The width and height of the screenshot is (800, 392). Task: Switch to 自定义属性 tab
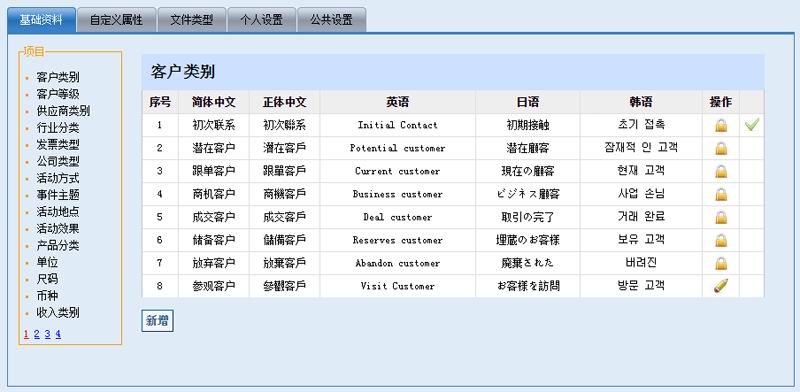pos(116,20)
